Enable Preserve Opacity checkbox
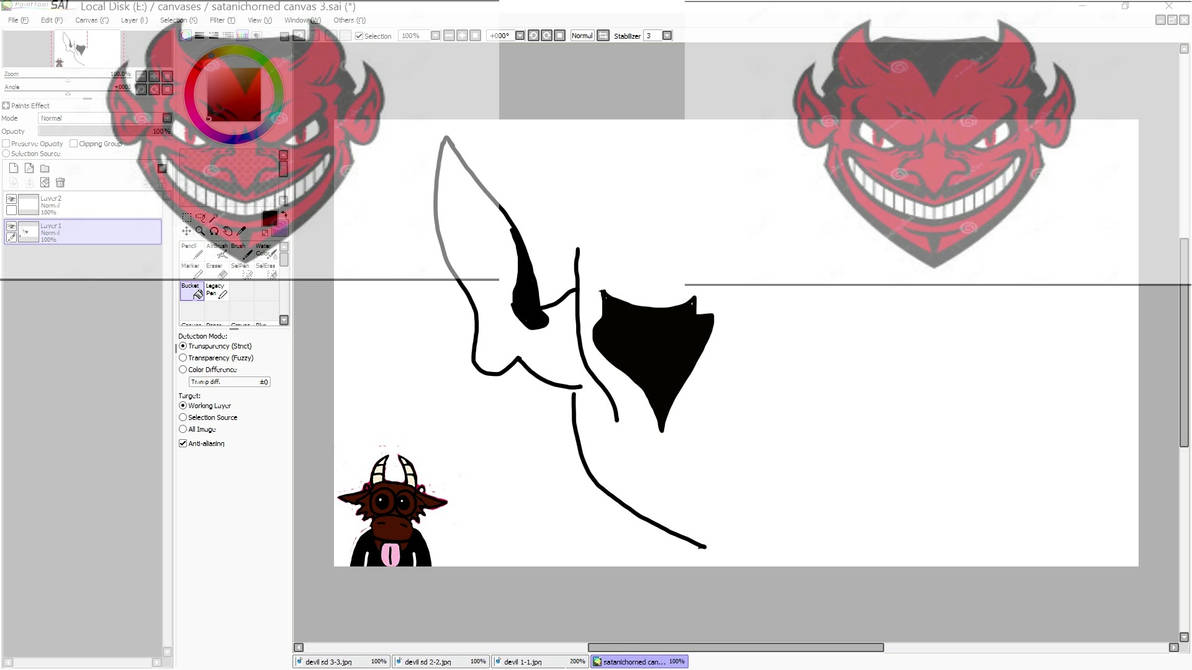Image resolution: width=1192 pixels, height=670 pixels. [6, 143]
